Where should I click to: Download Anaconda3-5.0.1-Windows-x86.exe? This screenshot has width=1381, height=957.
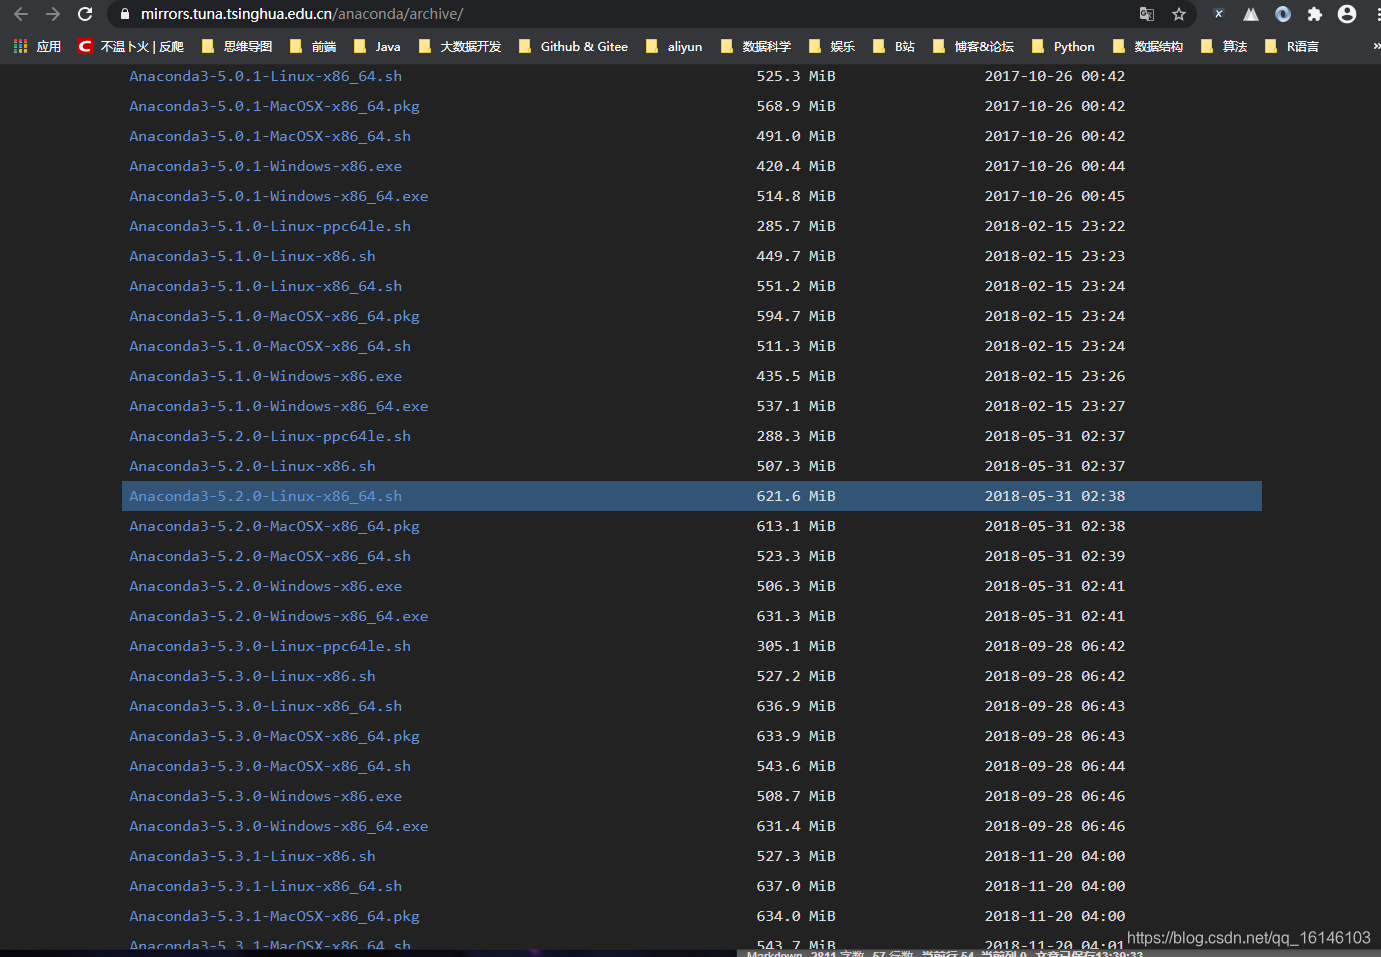tap(266, 166)
